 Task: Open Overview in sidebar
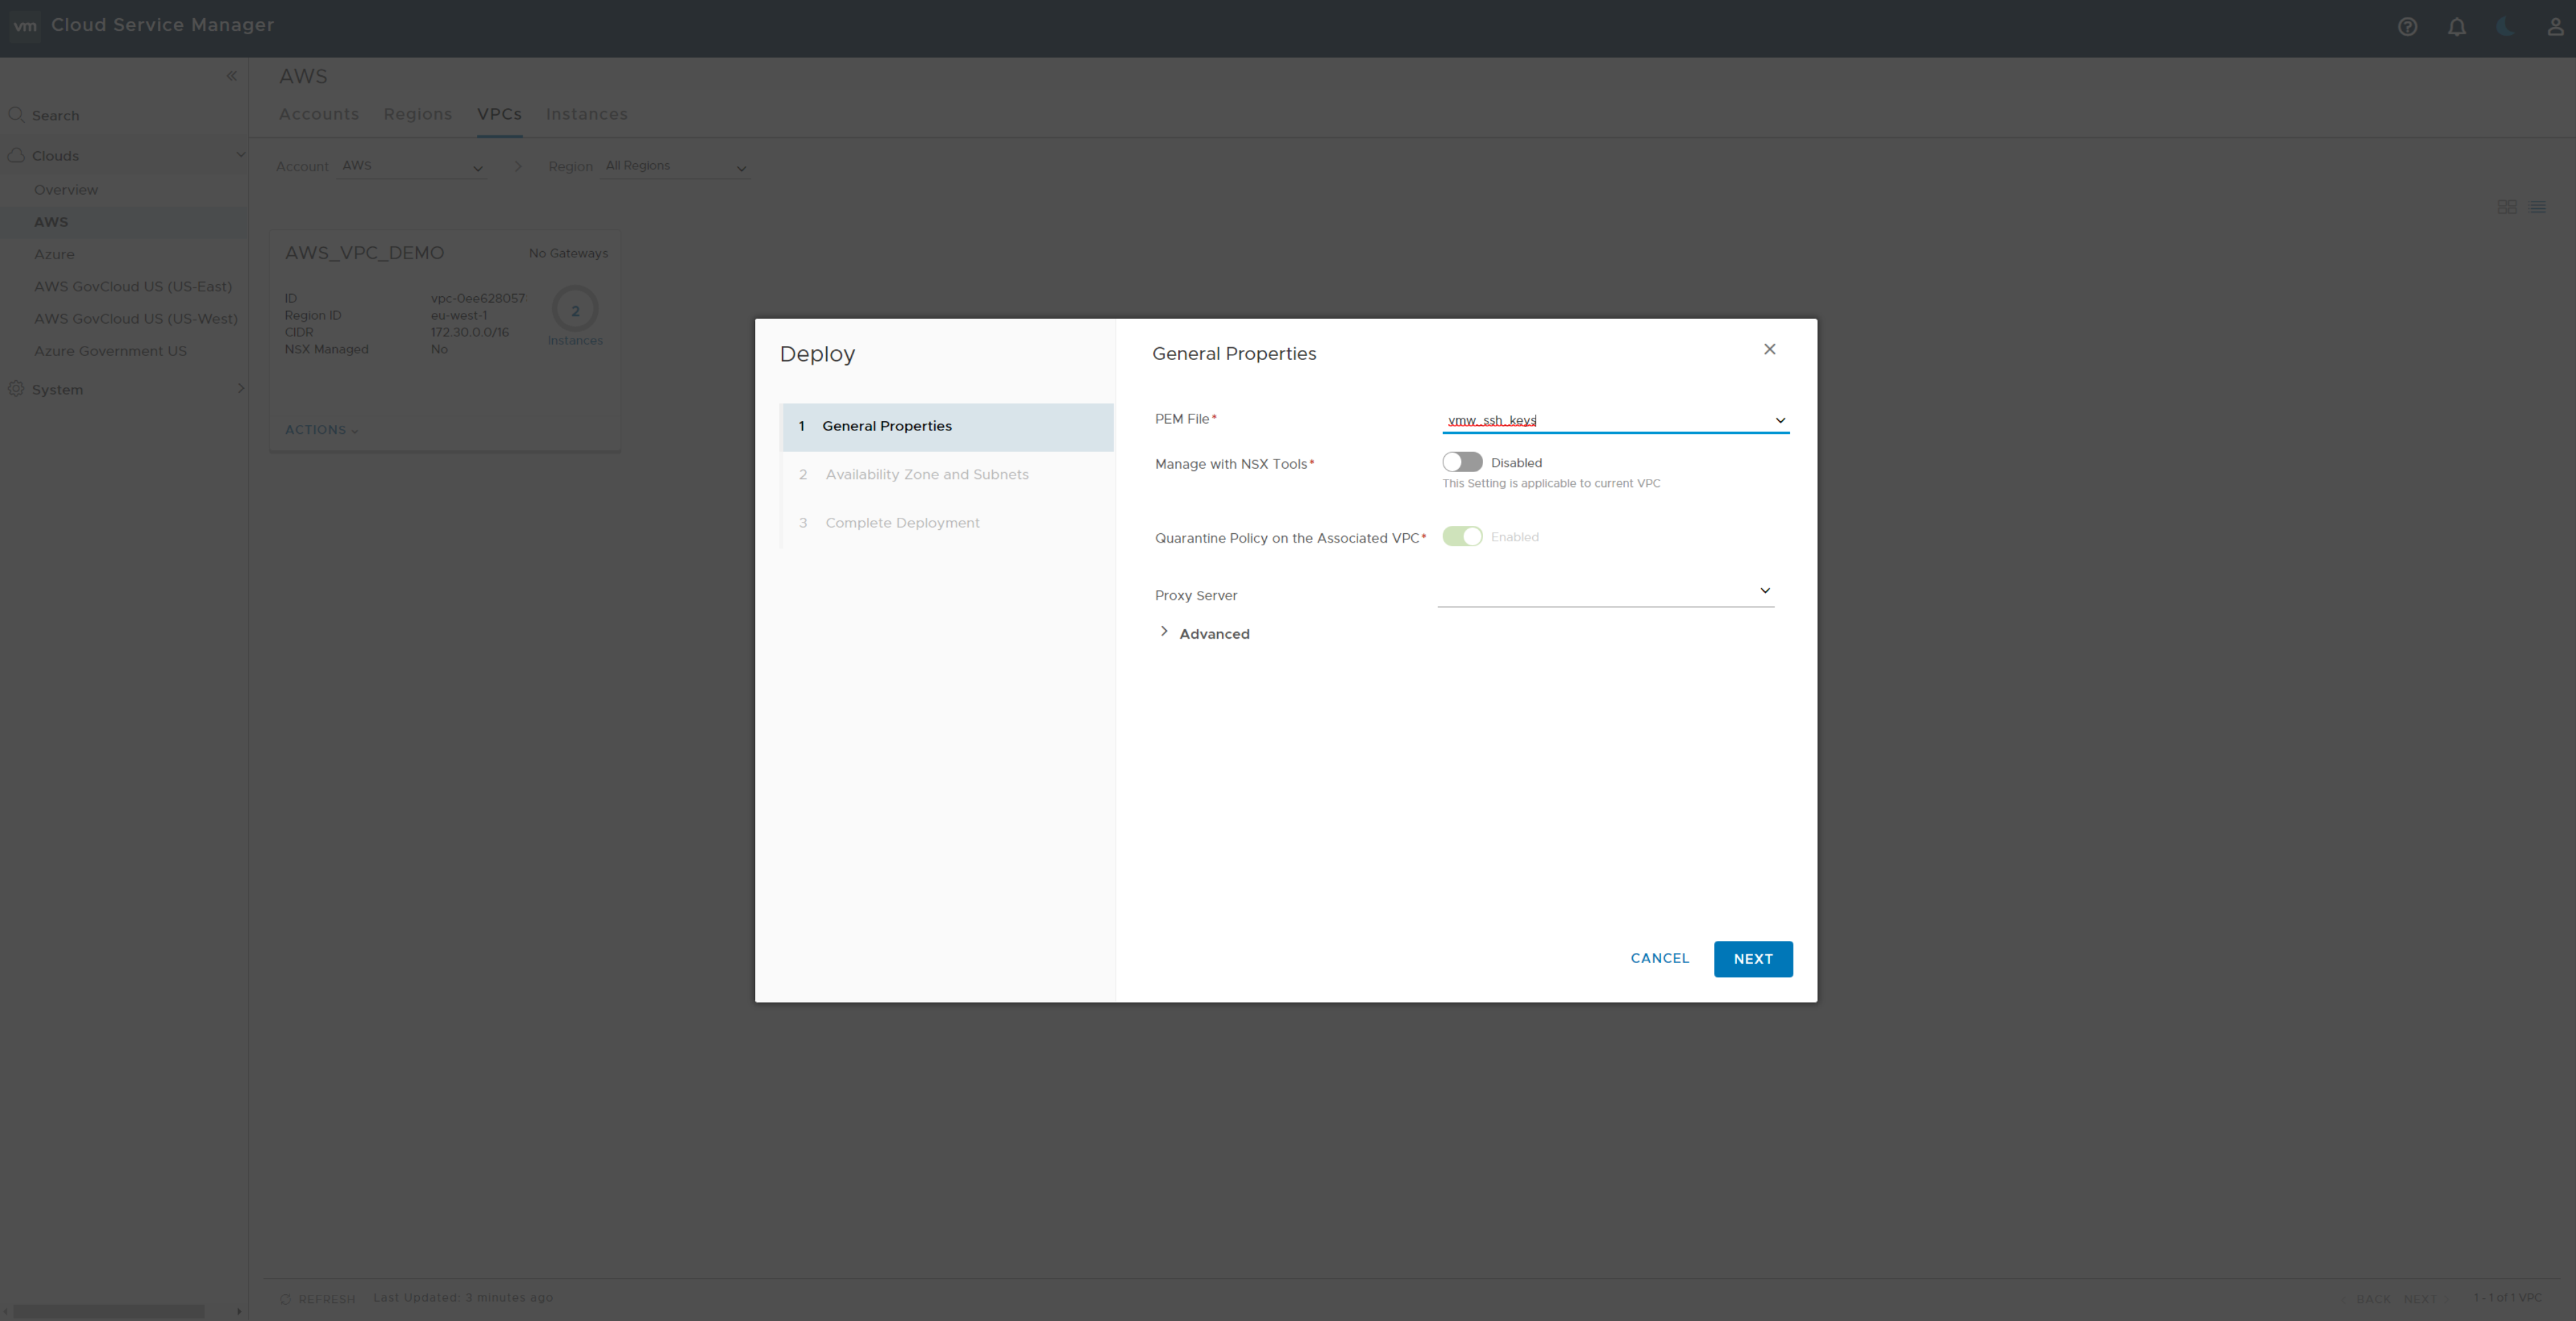[66, 189]
